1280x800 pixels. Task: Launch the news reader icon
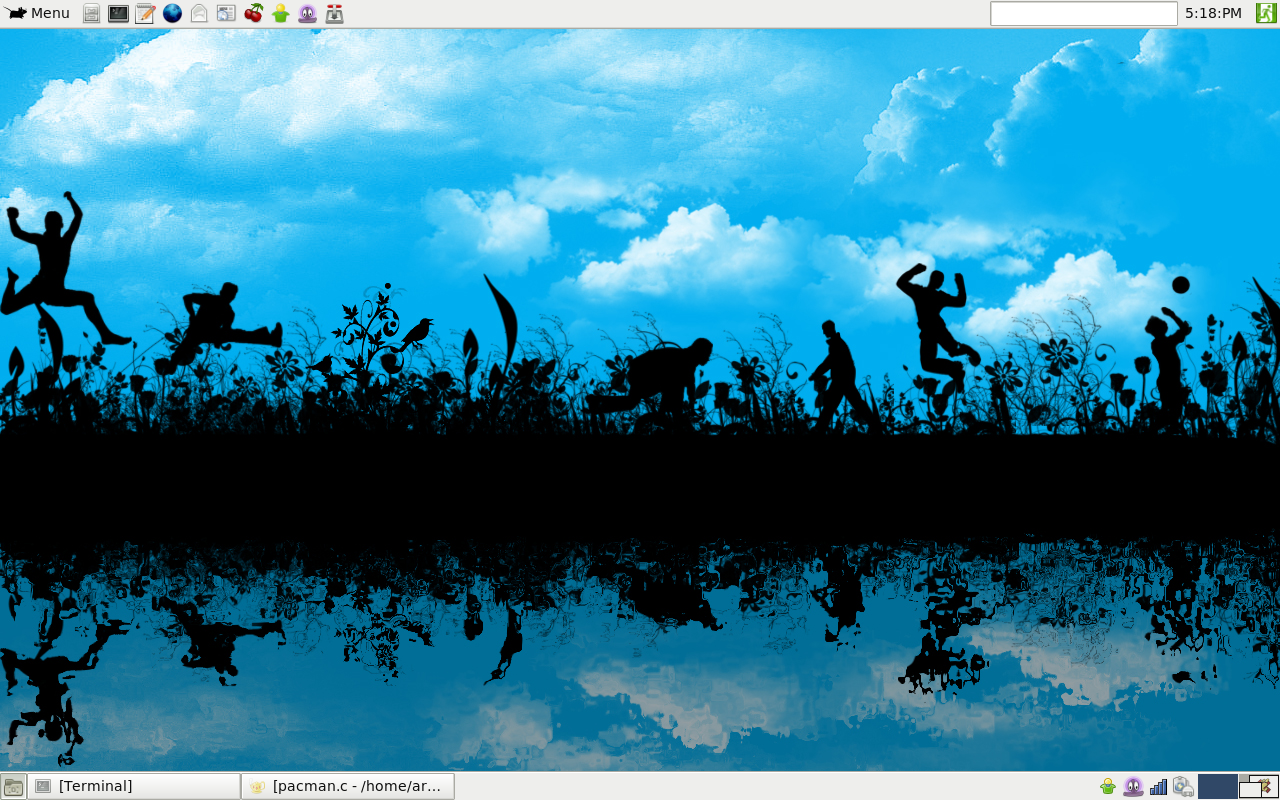click(x=226, y=13)
